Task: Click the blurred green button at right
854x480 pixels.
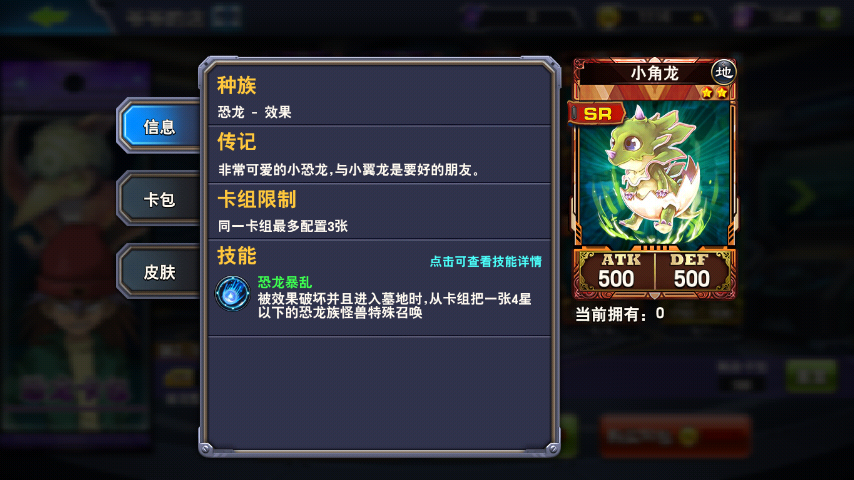Action: pyautogui.click(x=811, y=375)
